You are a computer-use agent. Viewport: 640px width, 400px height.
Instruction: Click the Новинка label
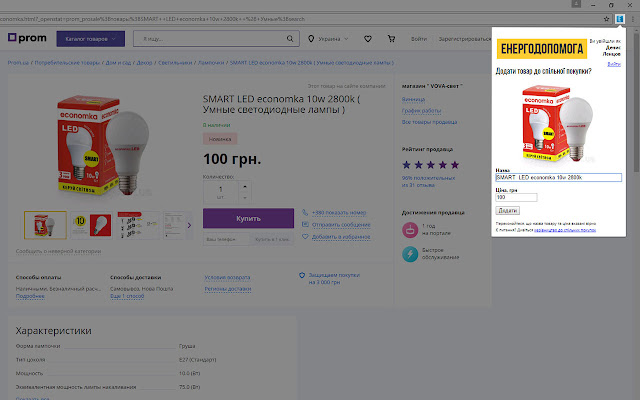220,139
